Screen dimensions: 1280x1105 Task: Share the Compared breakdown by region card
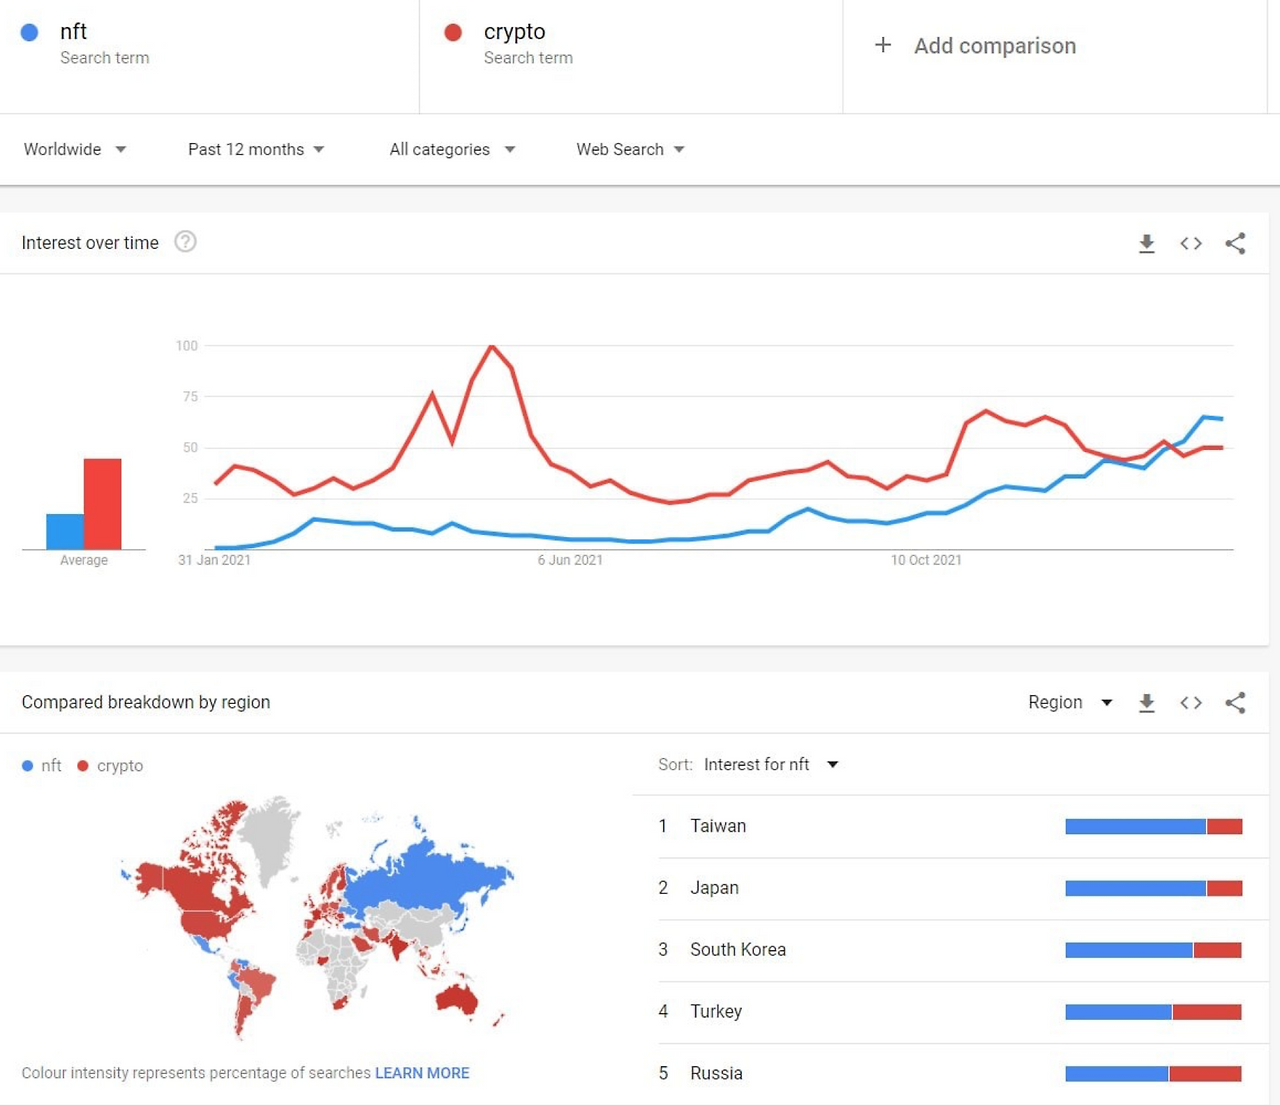[x=1235, y=703]
